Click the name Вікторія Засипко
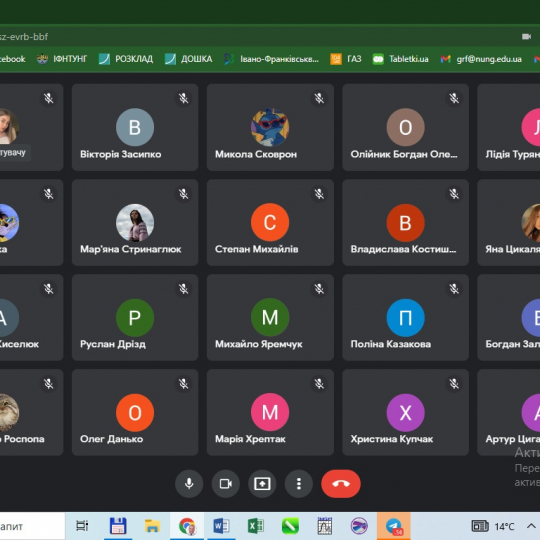 121,154
